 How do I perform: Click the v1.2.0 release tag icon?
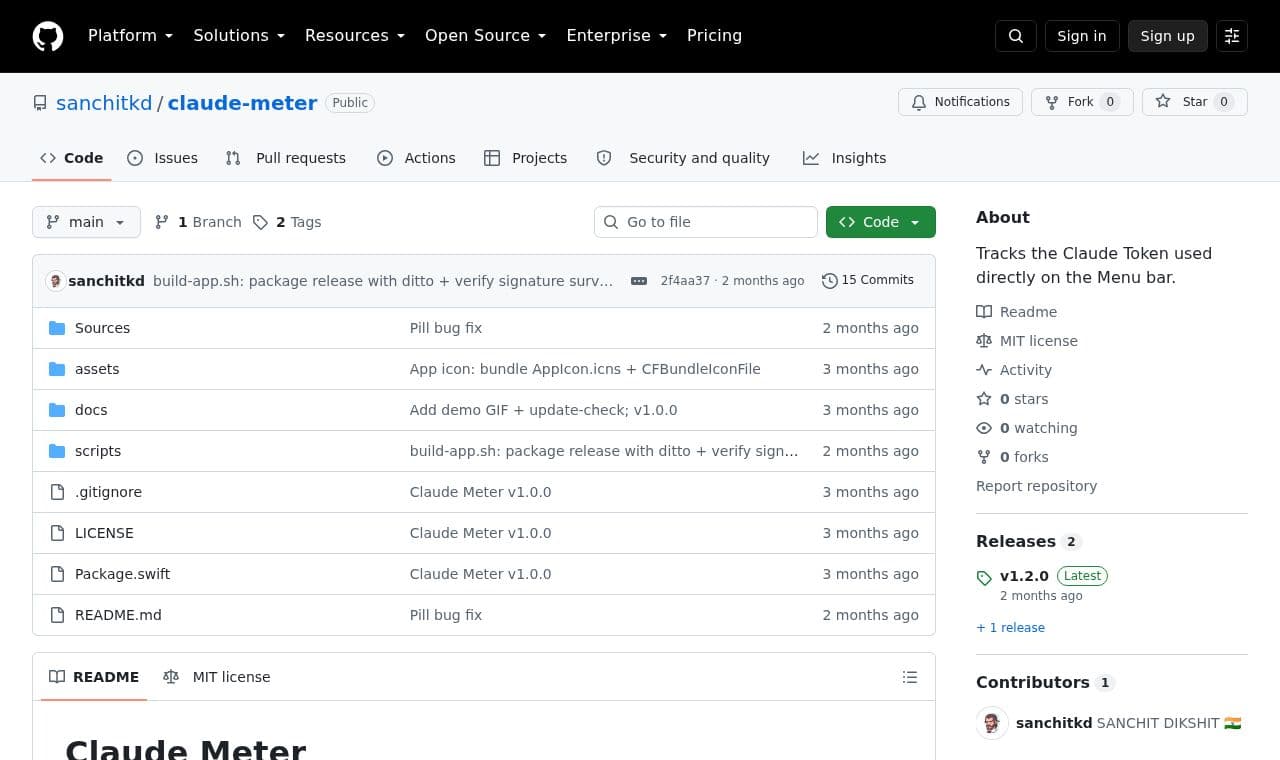tap(984, 578)
